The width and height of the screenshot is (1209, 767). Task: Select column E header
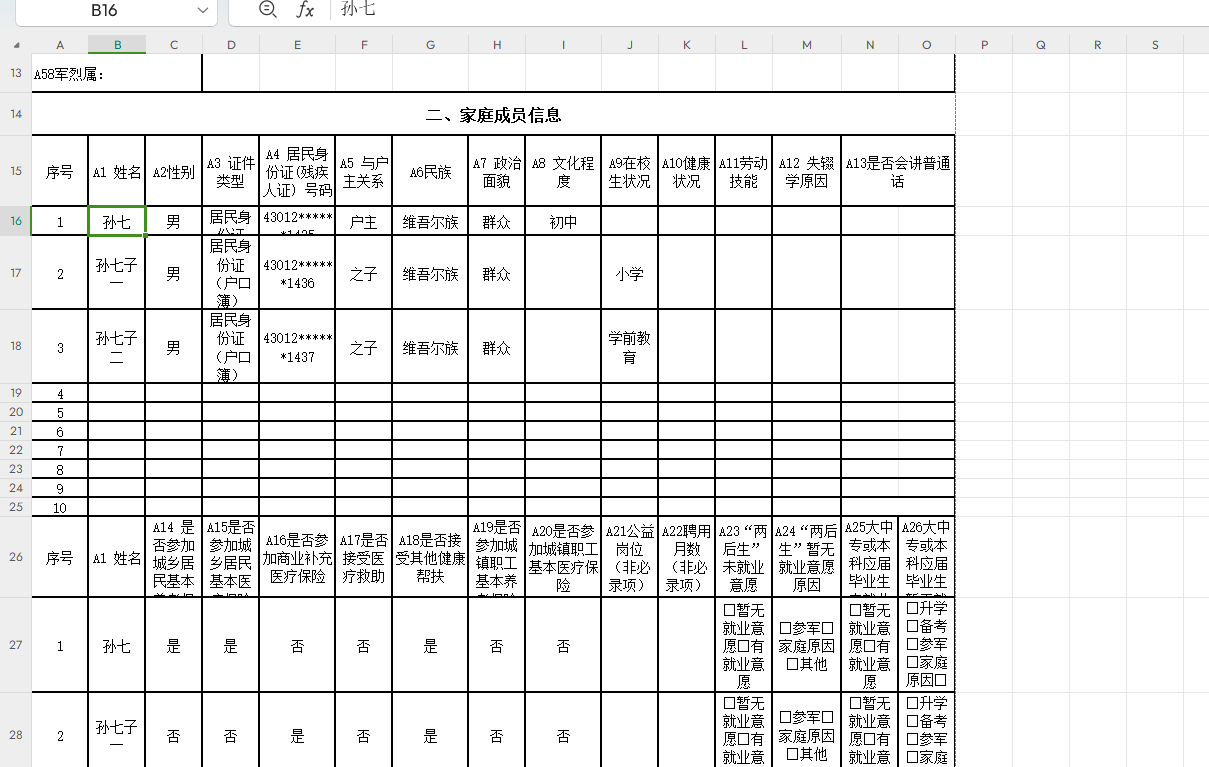(x=297, y=45)
